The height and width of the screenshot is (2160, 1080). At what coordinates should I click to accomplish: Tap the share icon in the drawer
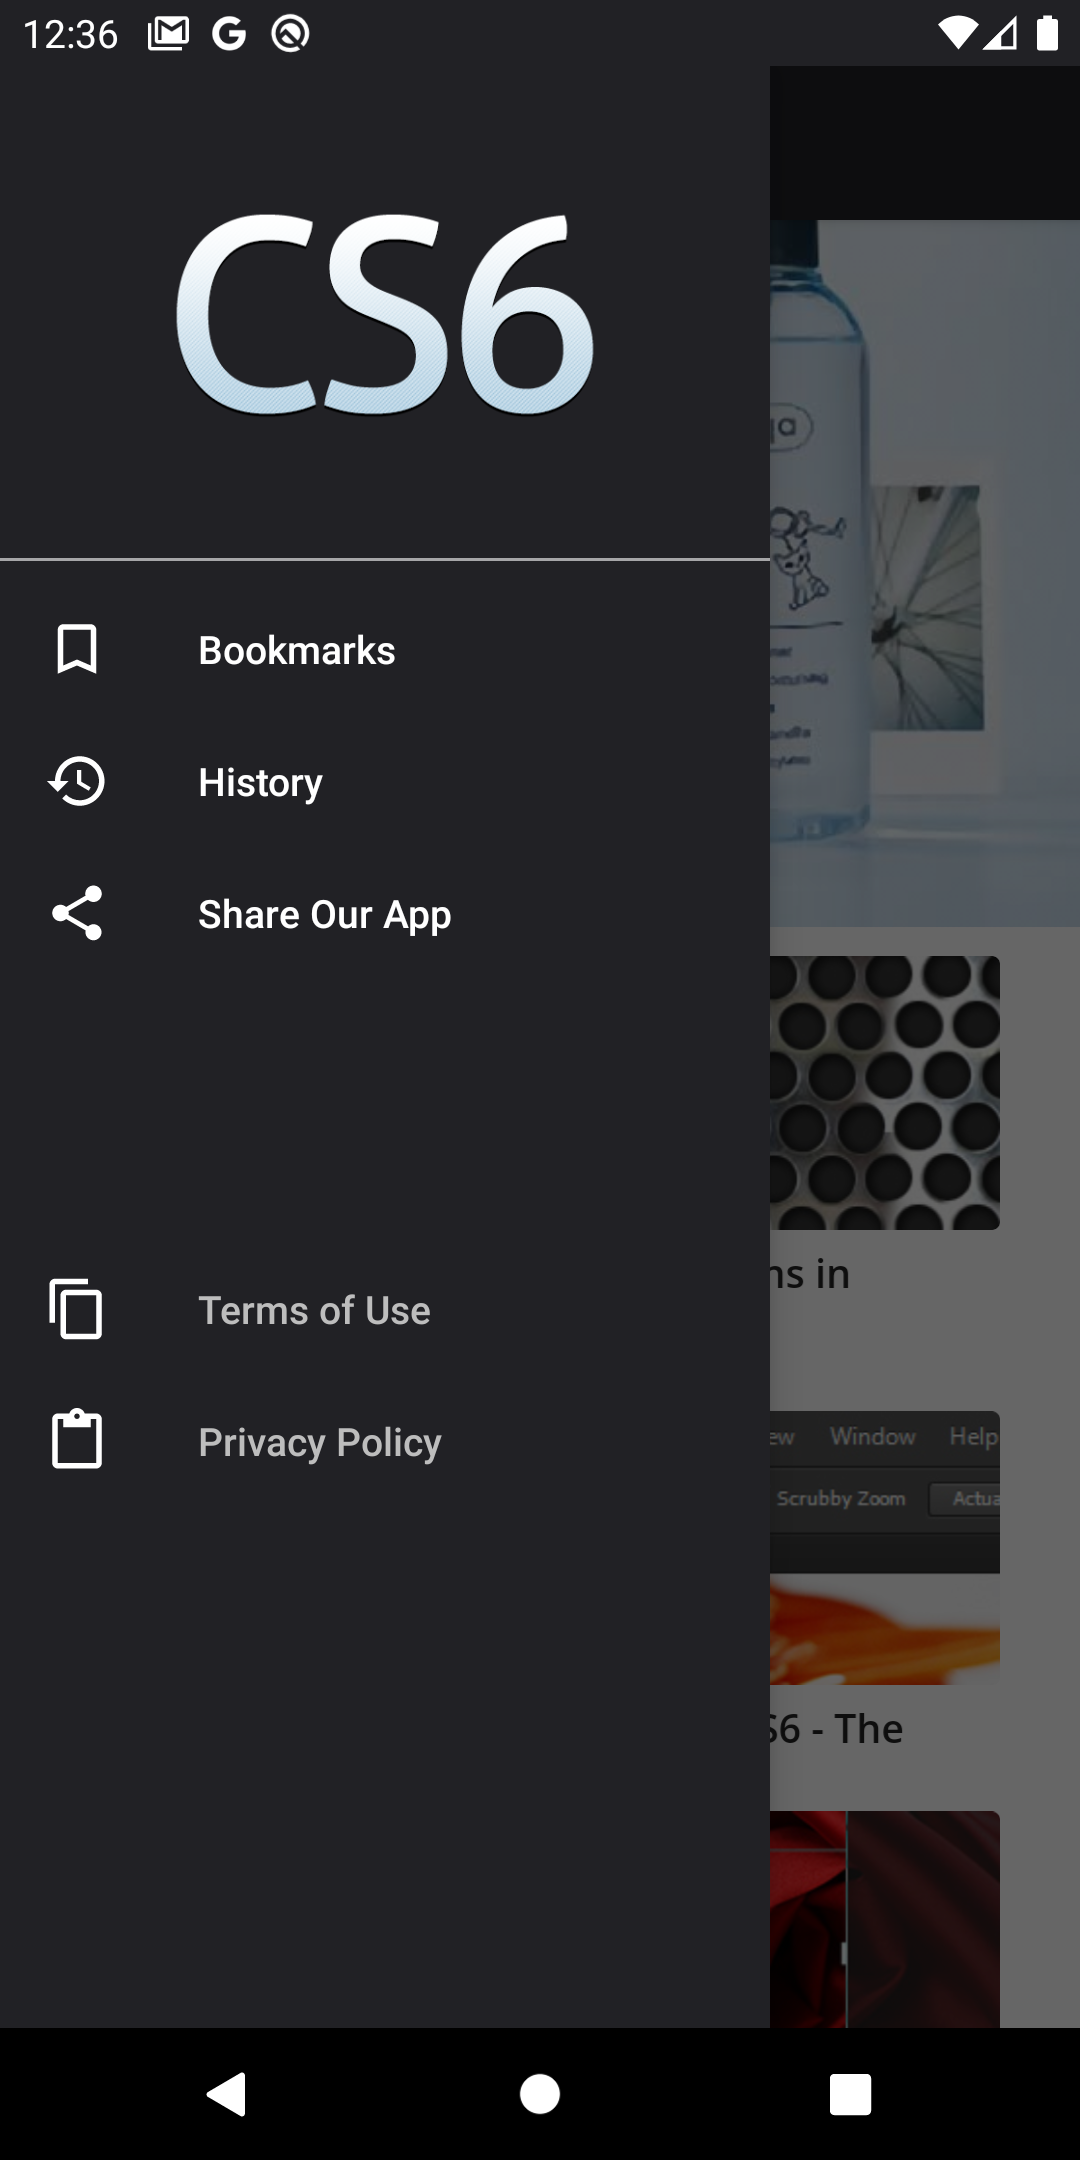[x=77, y=914]
